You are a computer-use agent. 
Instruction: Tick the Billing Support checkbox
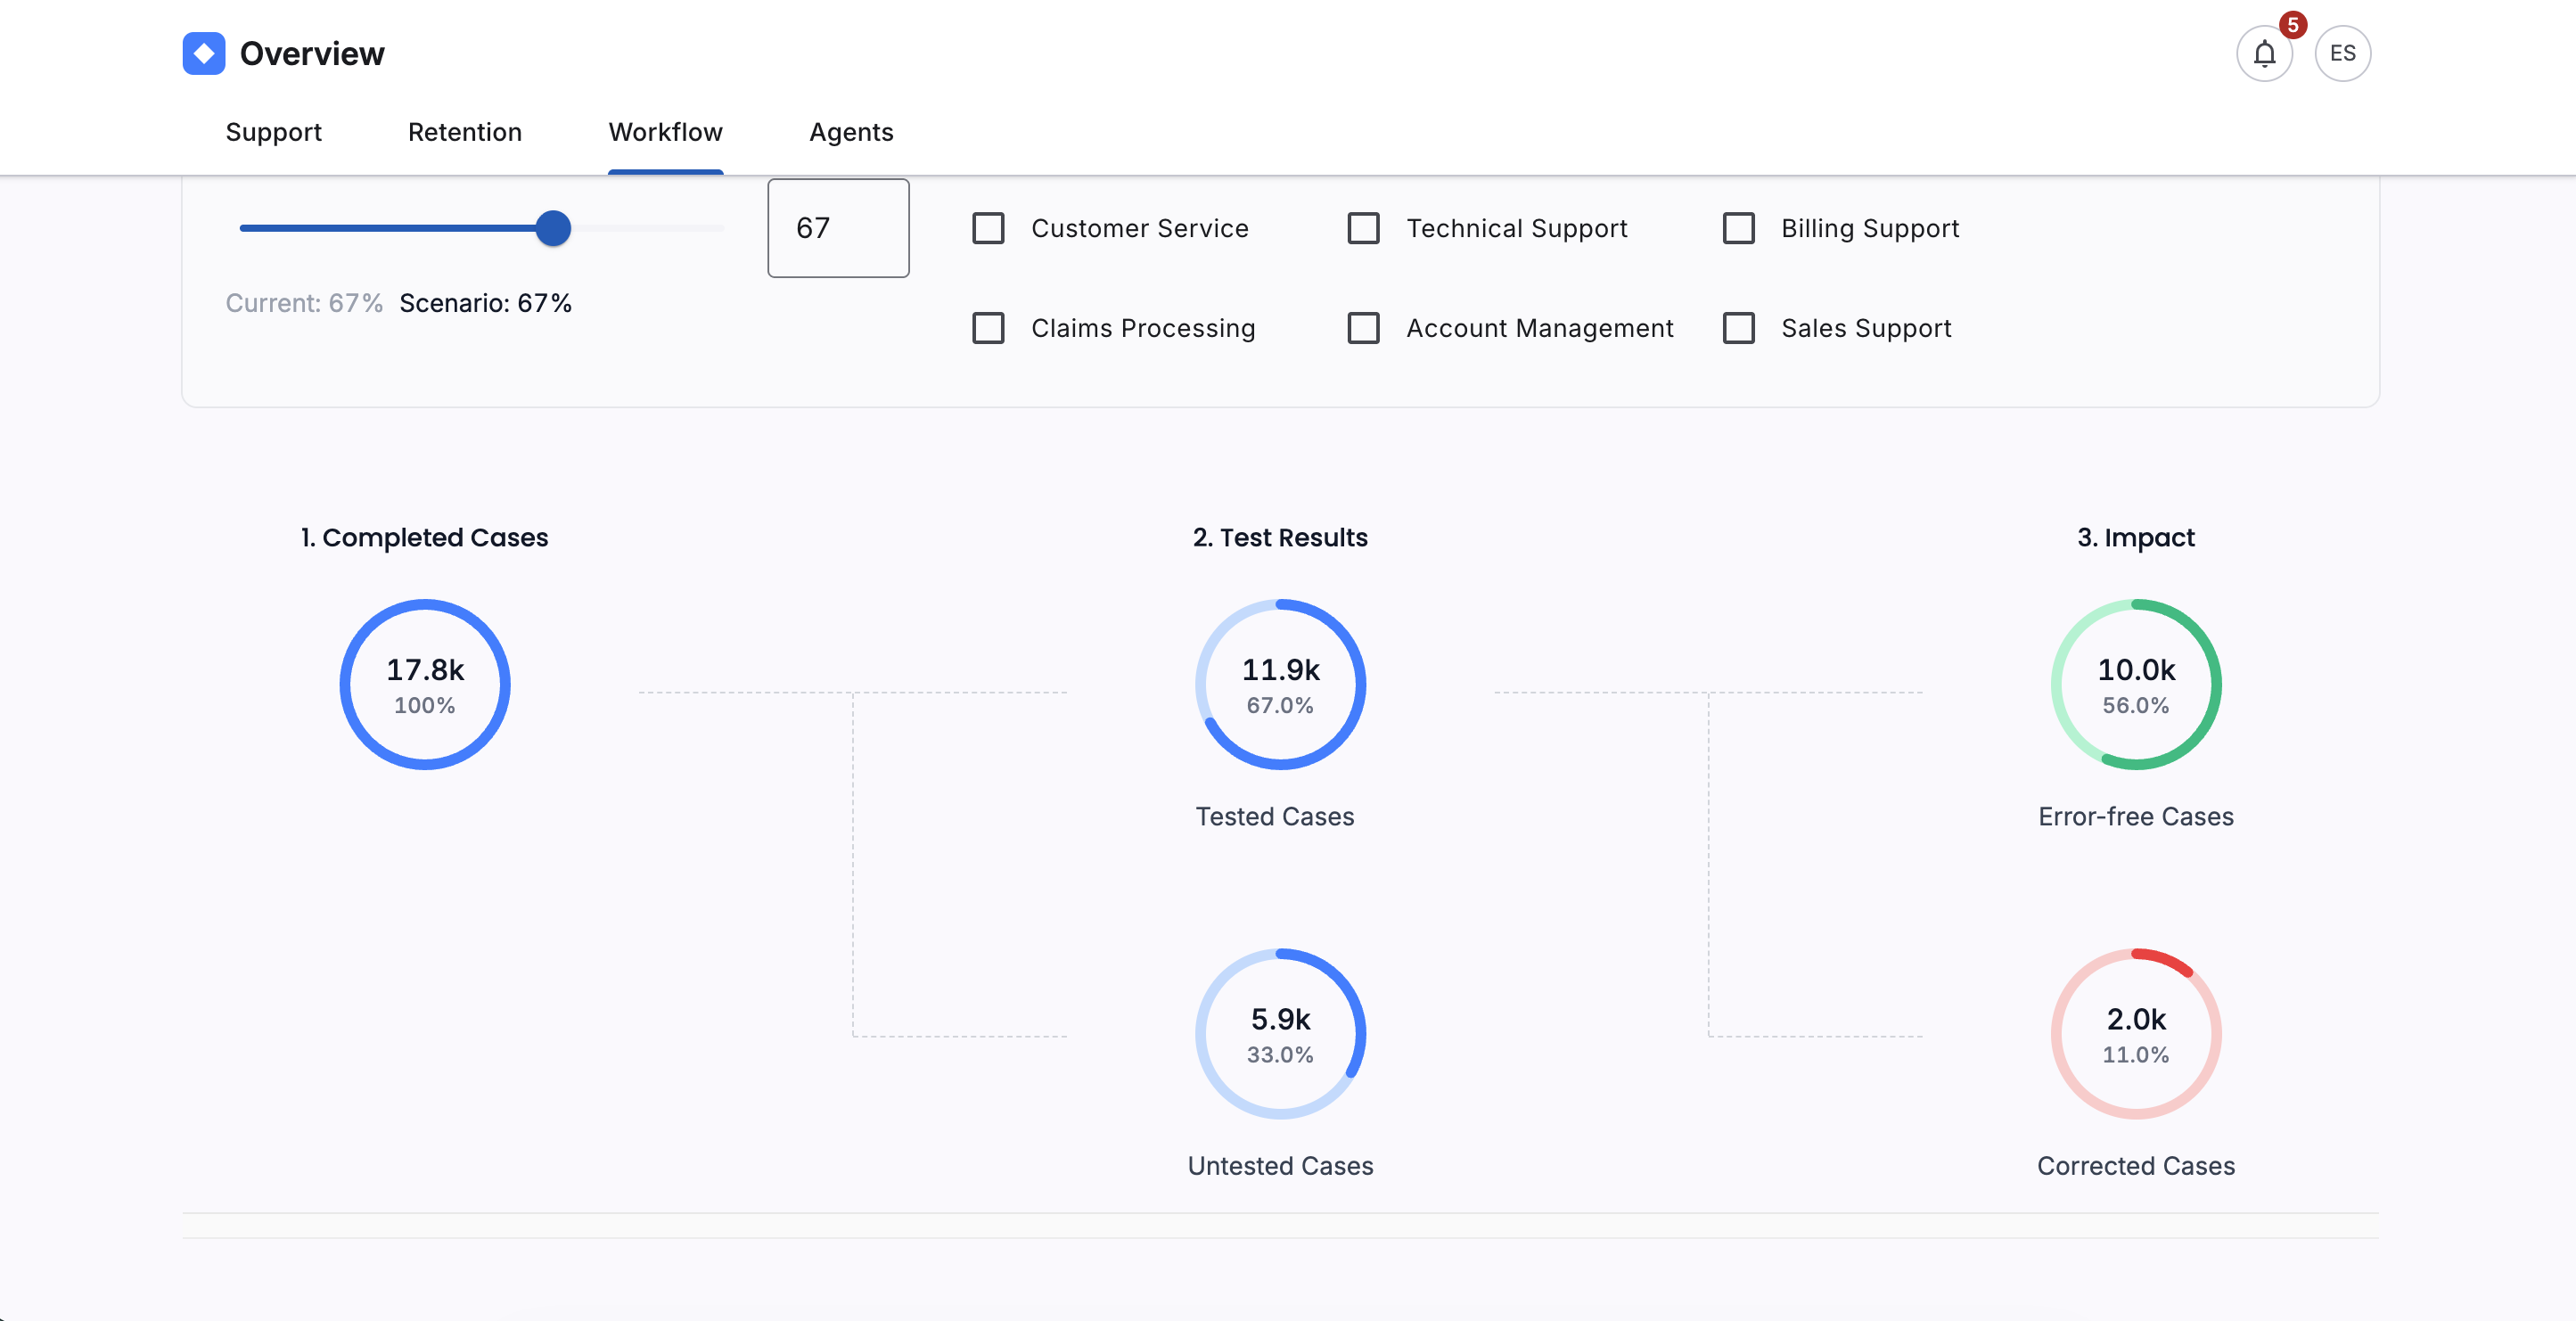coord(1738,229)
